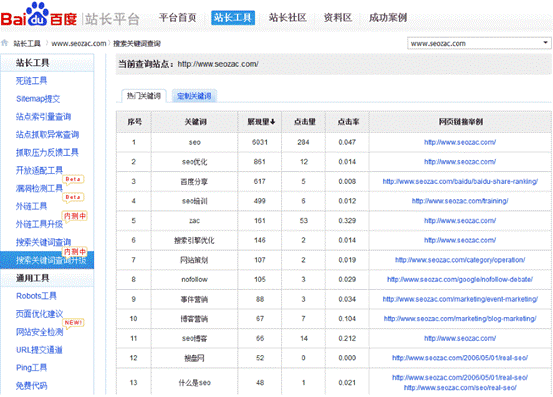Viewport: 553px width, 397px height.
Task: Open the seozac.com/training/ link
Action: (460, 201)
